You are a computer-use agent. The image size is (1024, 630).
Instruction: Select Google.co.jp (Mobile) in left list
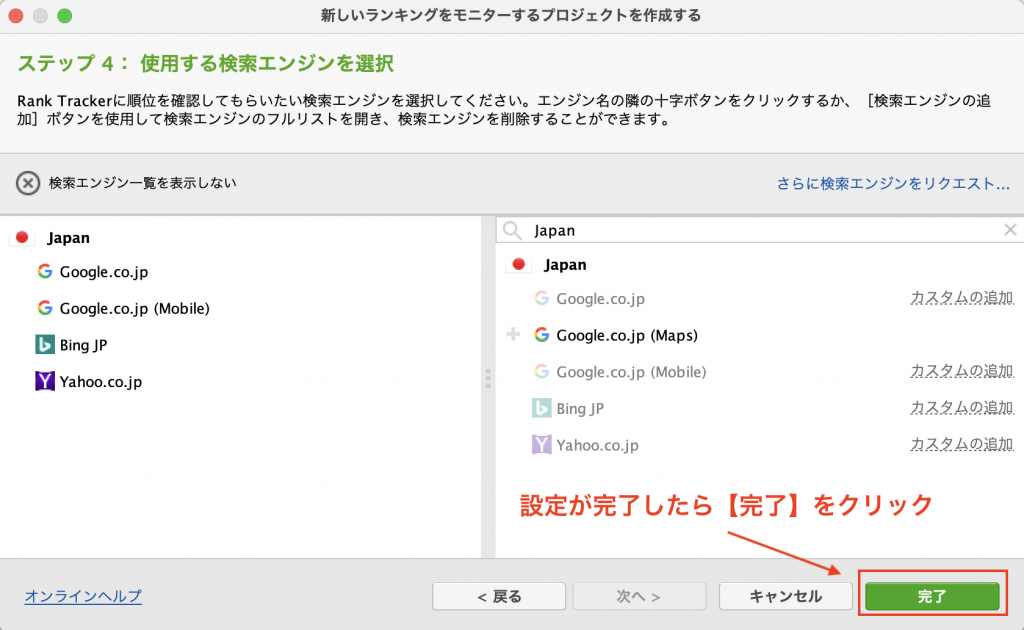pos(135,308)
